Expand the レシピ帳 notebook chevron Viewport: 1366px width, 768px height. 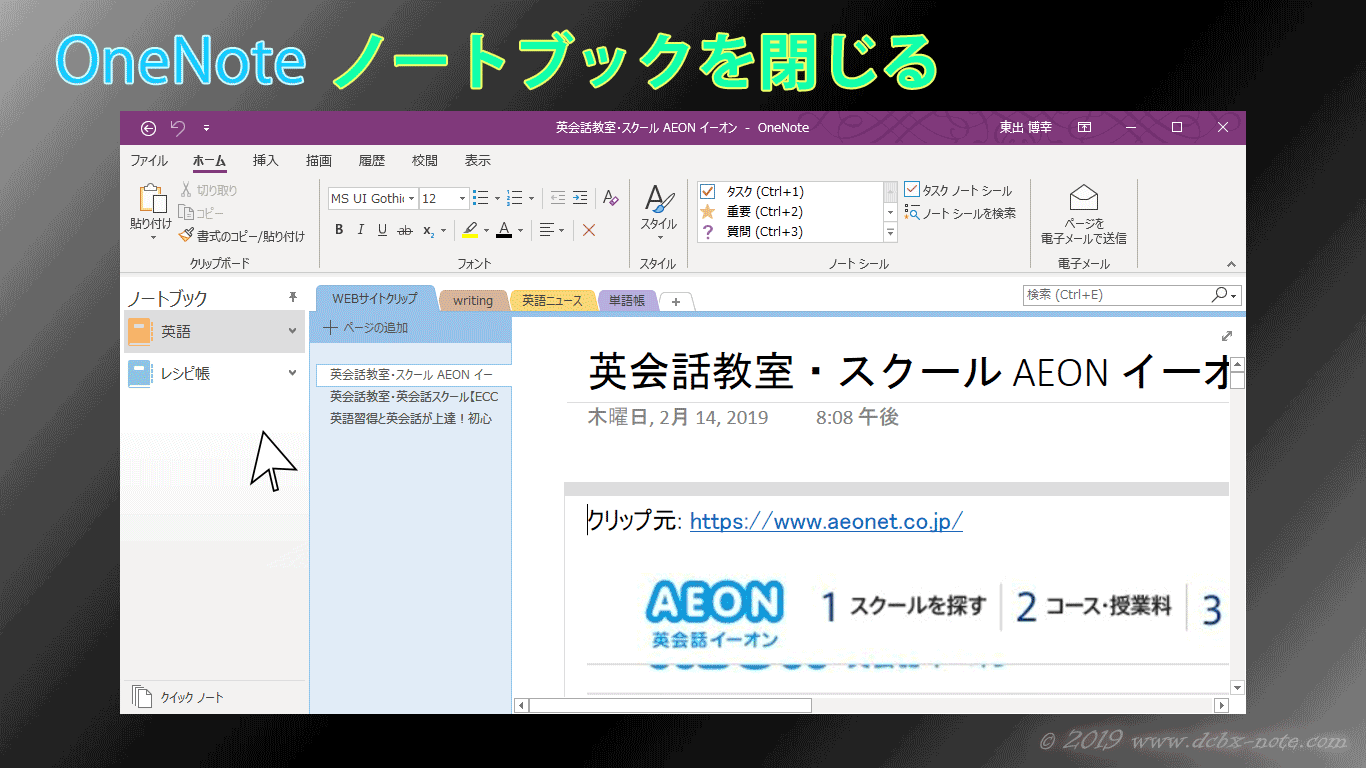coord(293,373)
